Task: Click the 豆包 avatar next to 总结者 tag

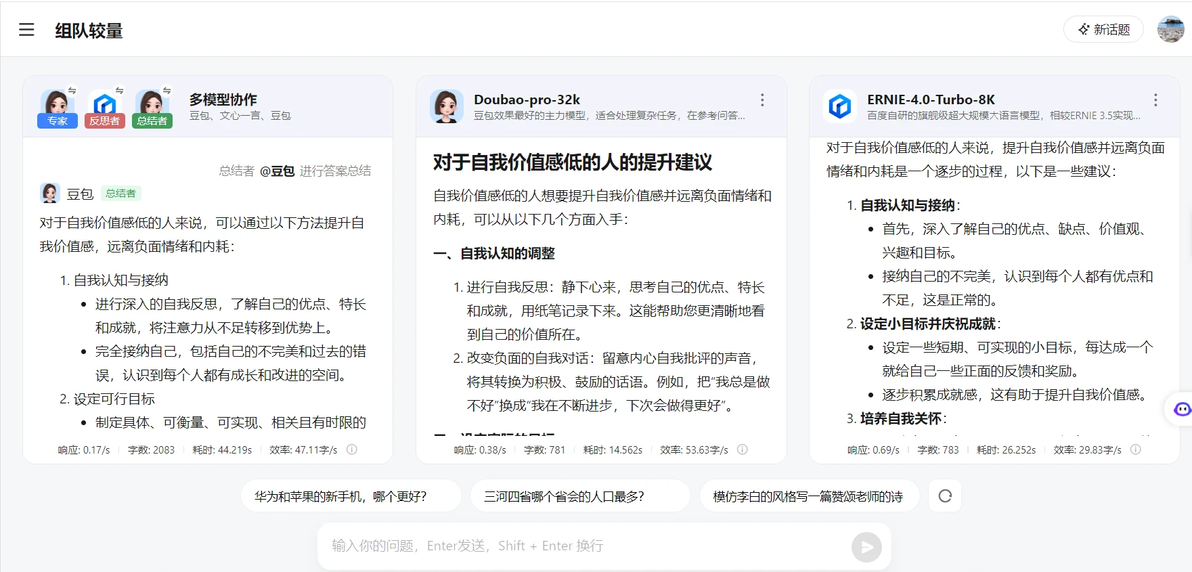Action: [x=50, y=193]
